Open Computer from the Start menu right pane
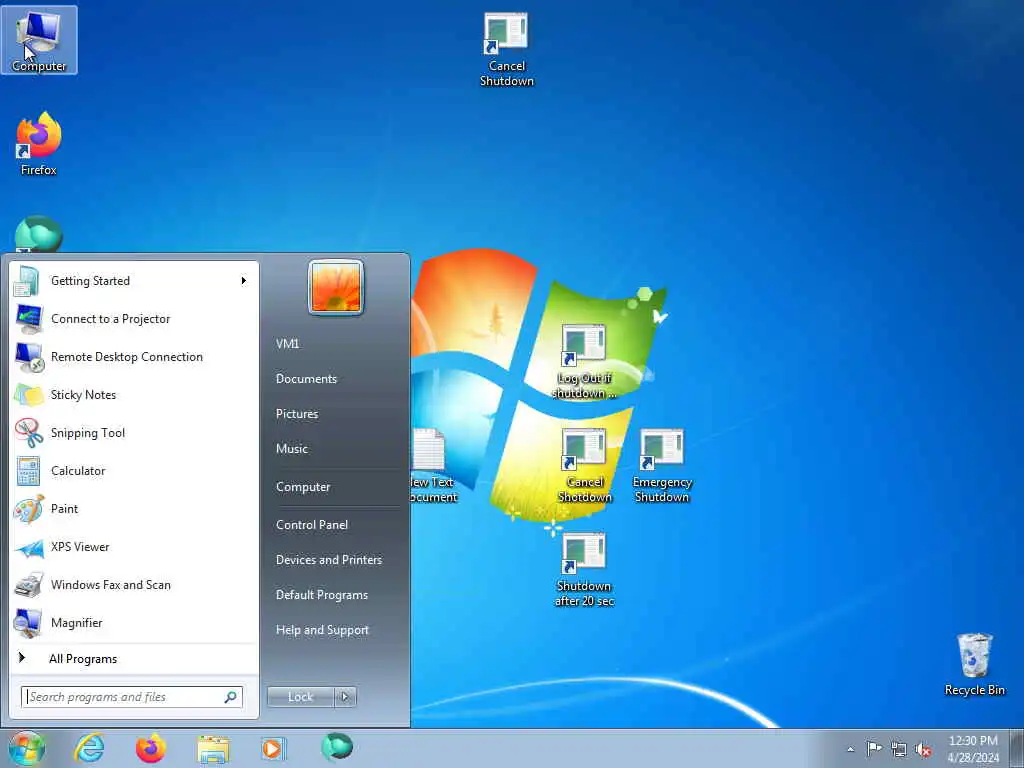Screen dimensions: 1024x768 tap(303, 487)
